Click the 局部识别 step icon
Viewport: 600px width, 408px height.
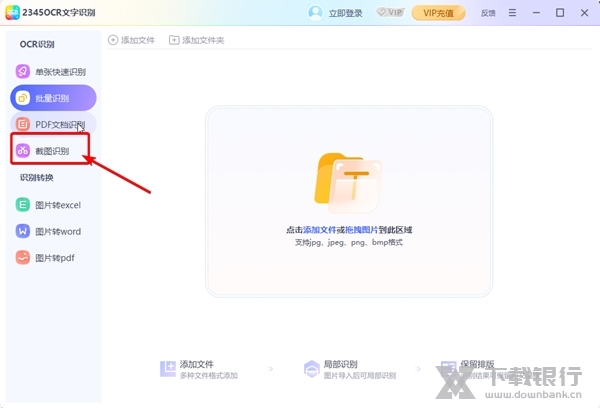[x=311, y=369]
